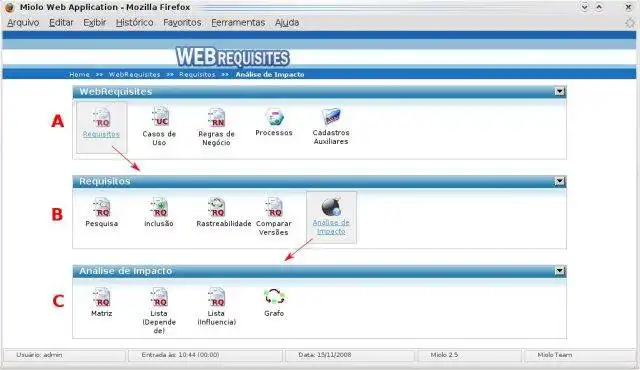The width and height of the screenshot is (640, 370).
Task: Click 'Miolo Team' in status bar
Action: point(555,355)
